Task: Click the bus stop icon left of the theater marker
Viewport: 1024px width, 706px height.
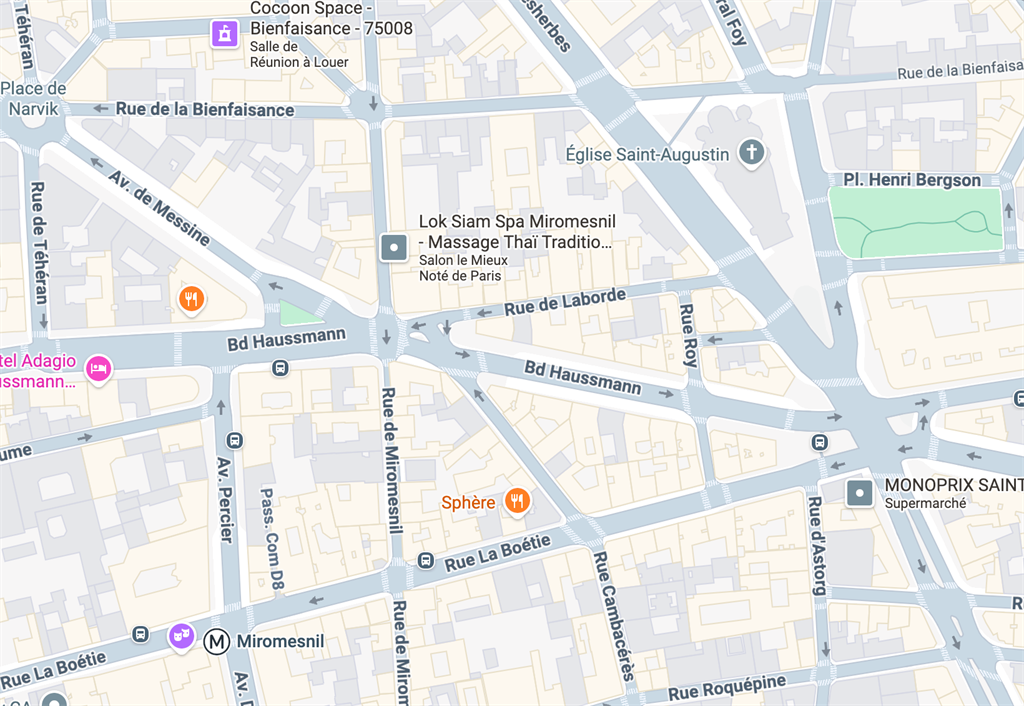Action: 140,634
